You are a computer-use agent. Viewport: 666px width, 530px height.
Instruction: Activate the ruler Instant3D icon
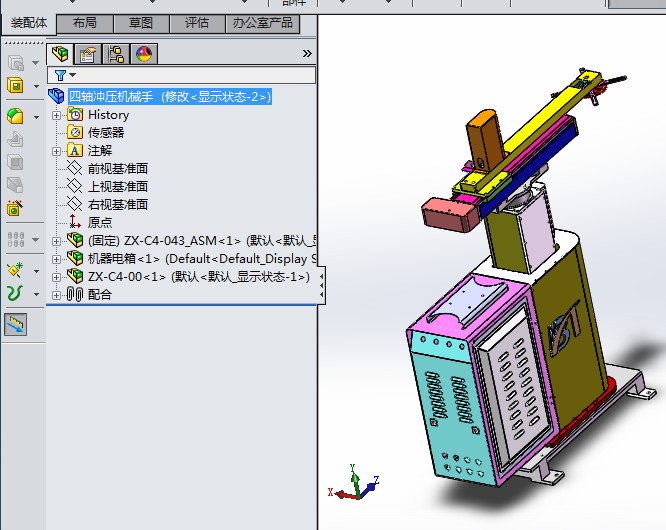coord(15,324)
